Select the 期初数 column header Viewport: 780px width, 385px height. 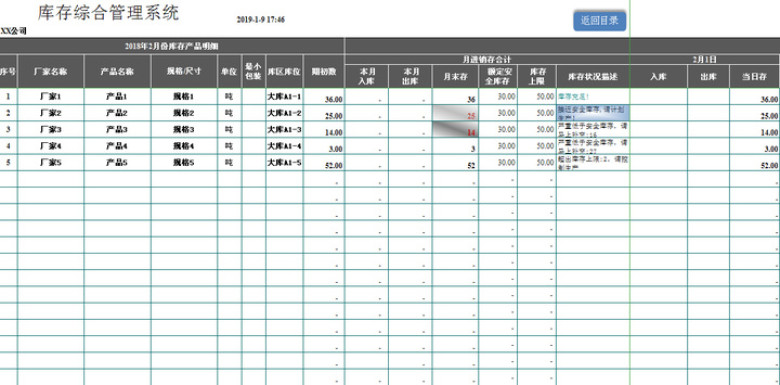[324, 71]
